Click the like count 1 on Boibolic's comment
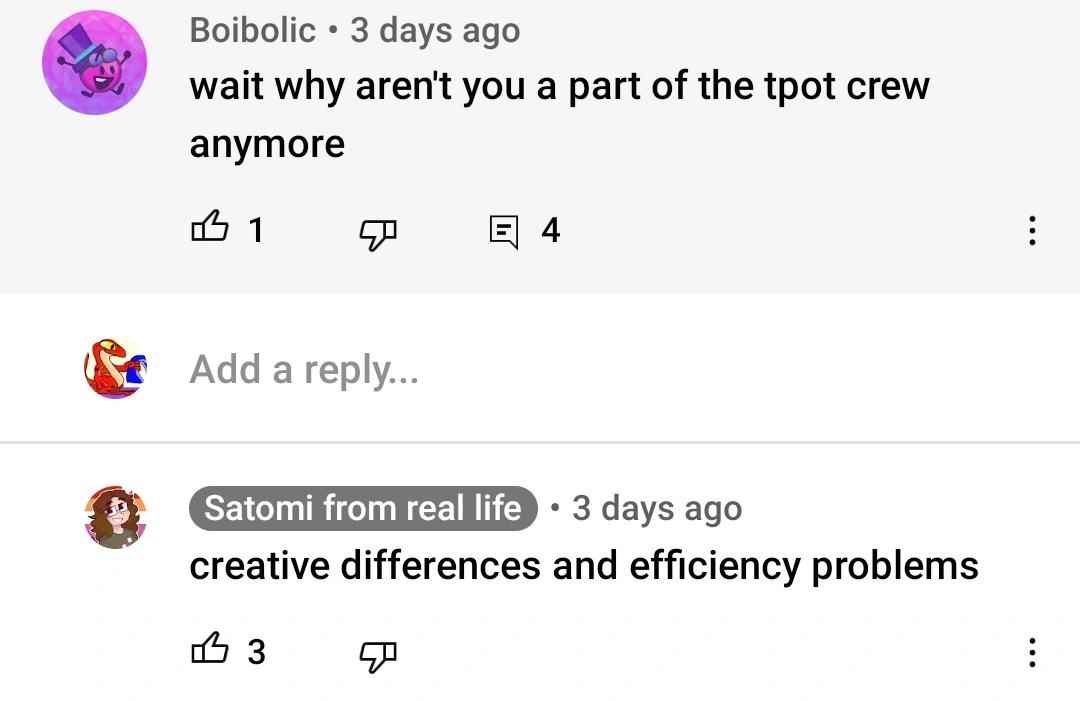 point(256,231)
